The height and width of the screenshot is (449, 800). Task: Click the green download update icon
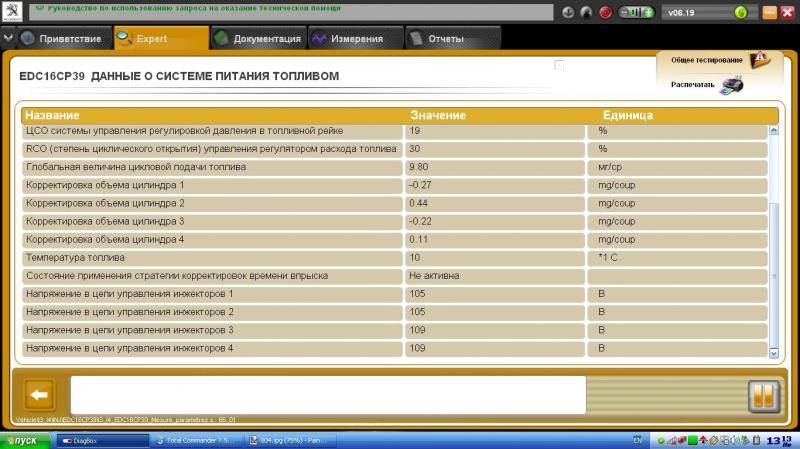(741, 13)
